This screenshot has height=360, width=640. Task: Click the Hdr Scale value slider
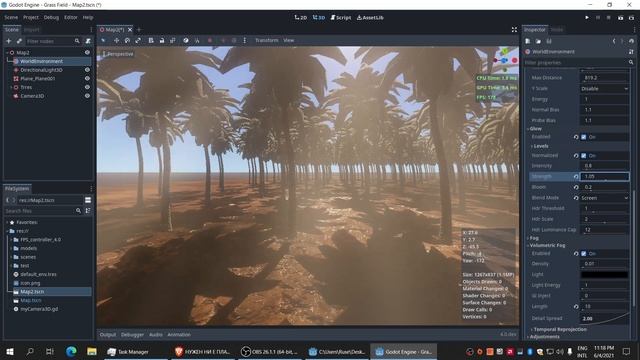point(604,219)
